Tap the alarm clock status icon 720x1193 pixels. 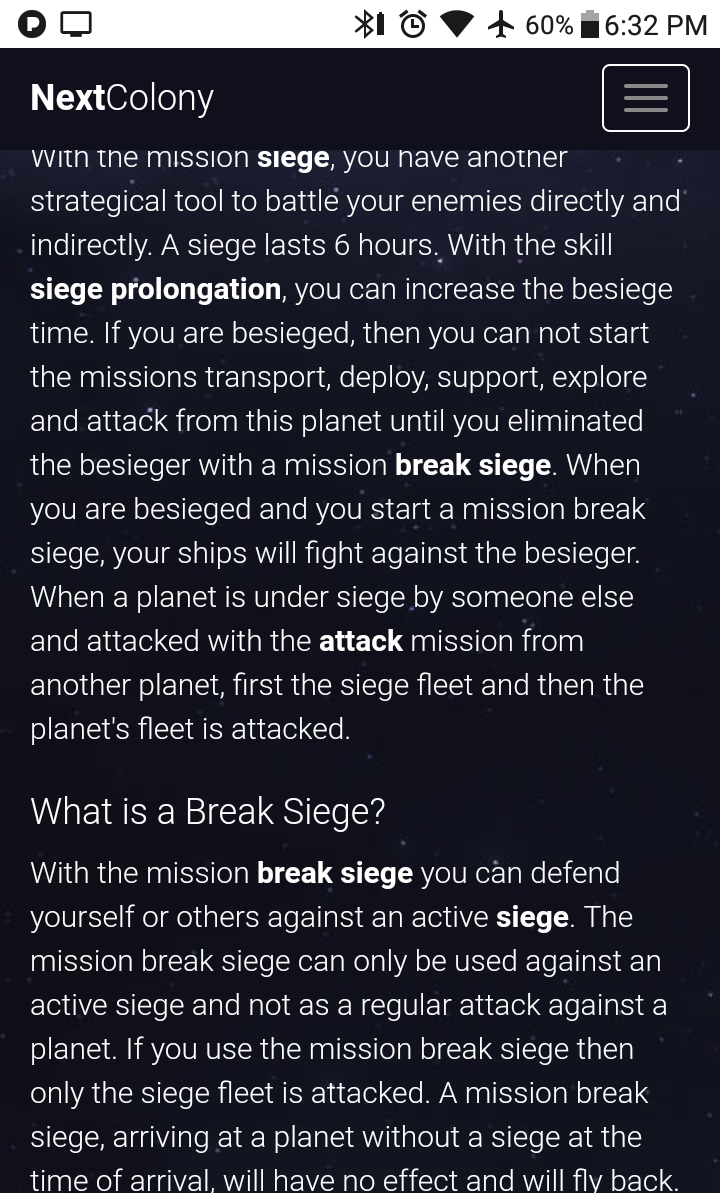click(x=413, y=24)
